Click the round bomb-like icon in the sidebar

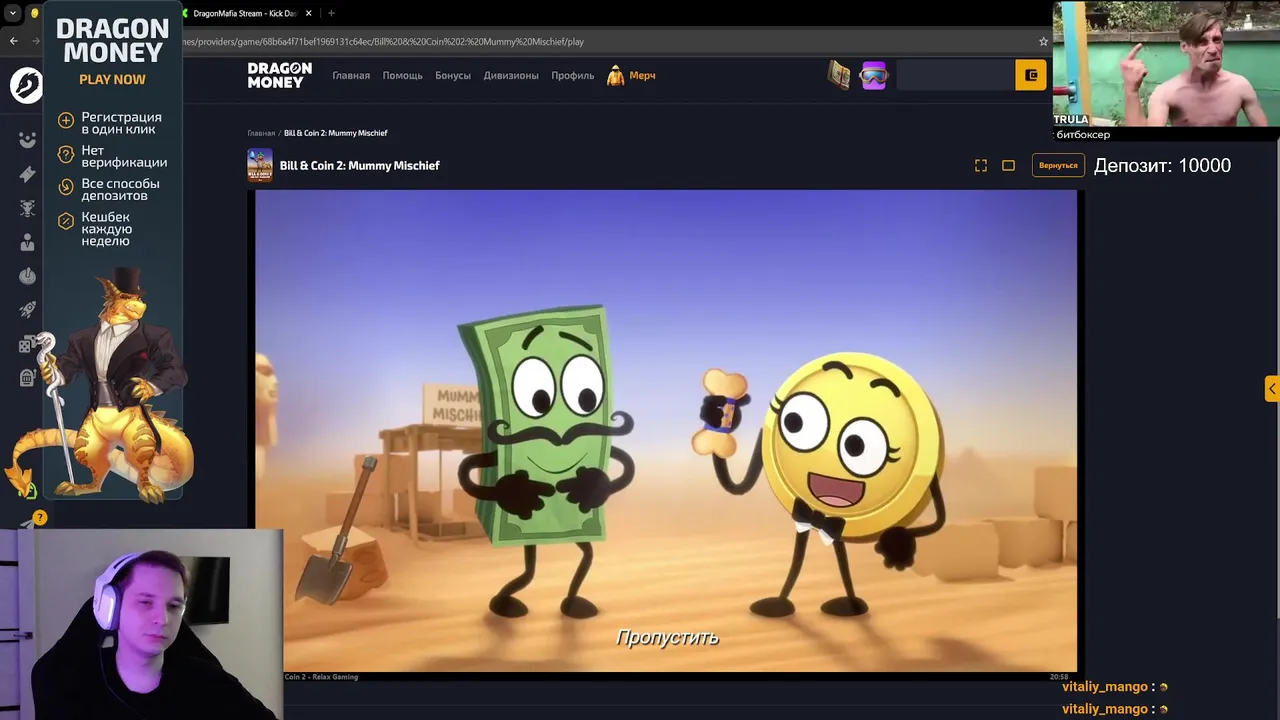click(x=27, y=276)
